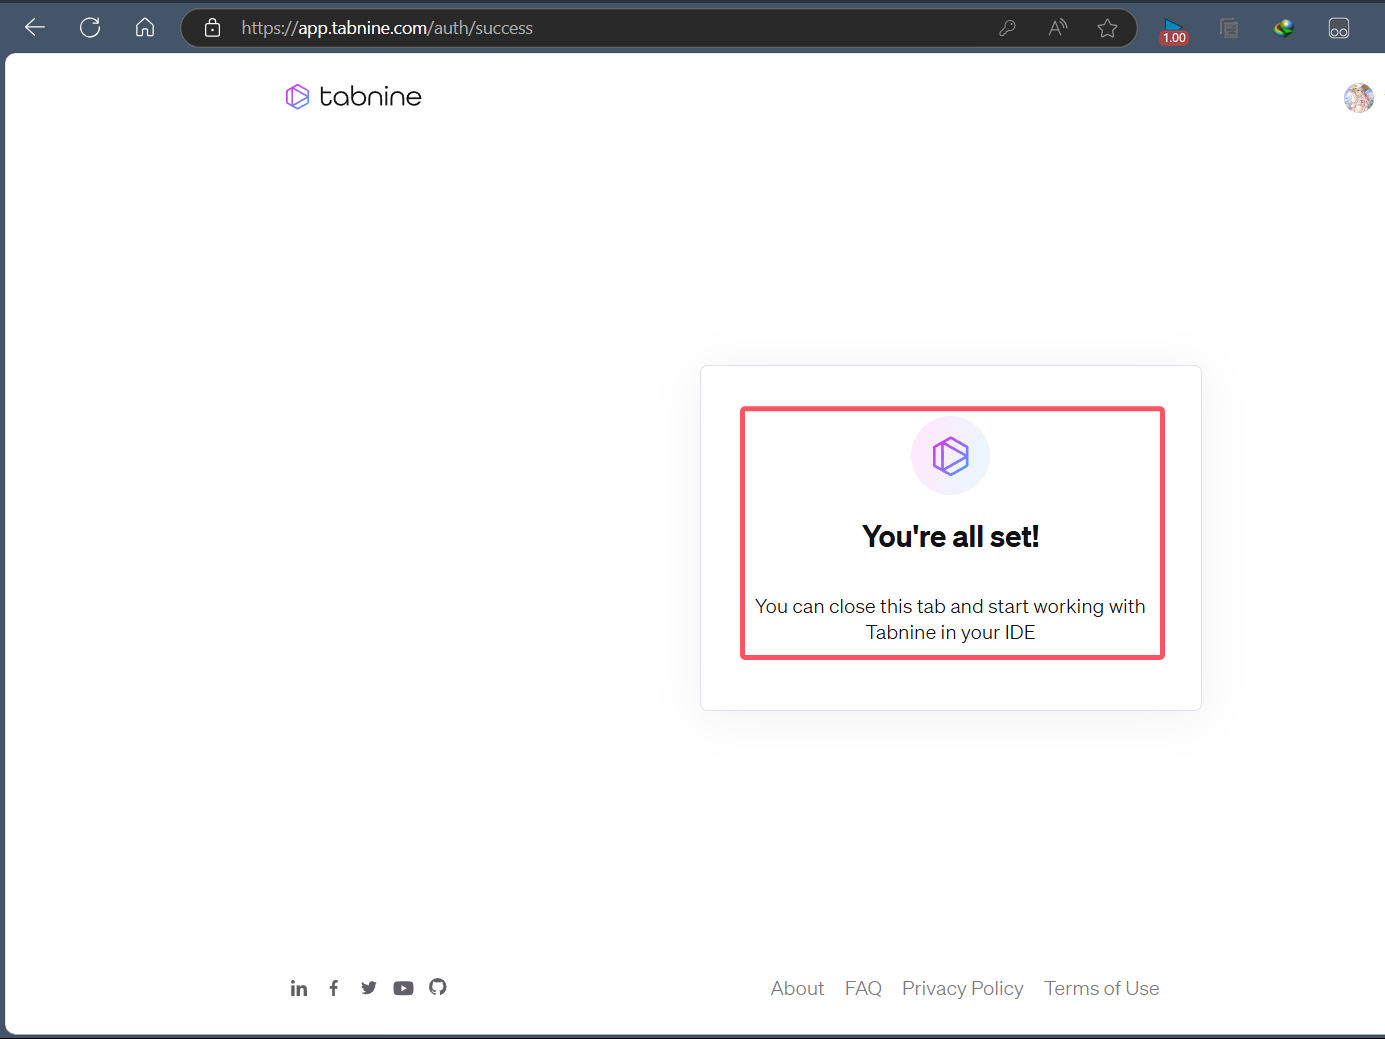Screen dimensions: 1385x1039
Task: Open the colorful globe extension icon
Action: (1284, 28)
